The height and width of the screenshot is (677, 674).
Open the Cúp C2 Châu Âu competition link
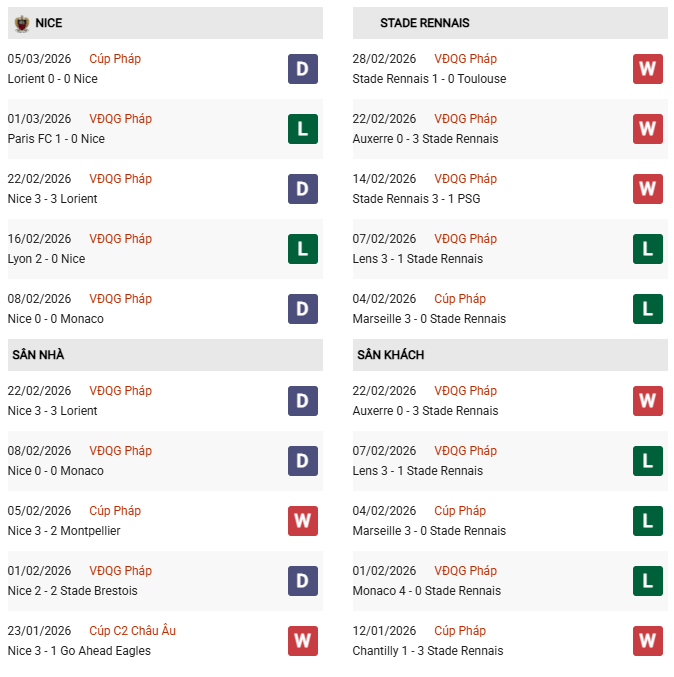pos(132,631)
